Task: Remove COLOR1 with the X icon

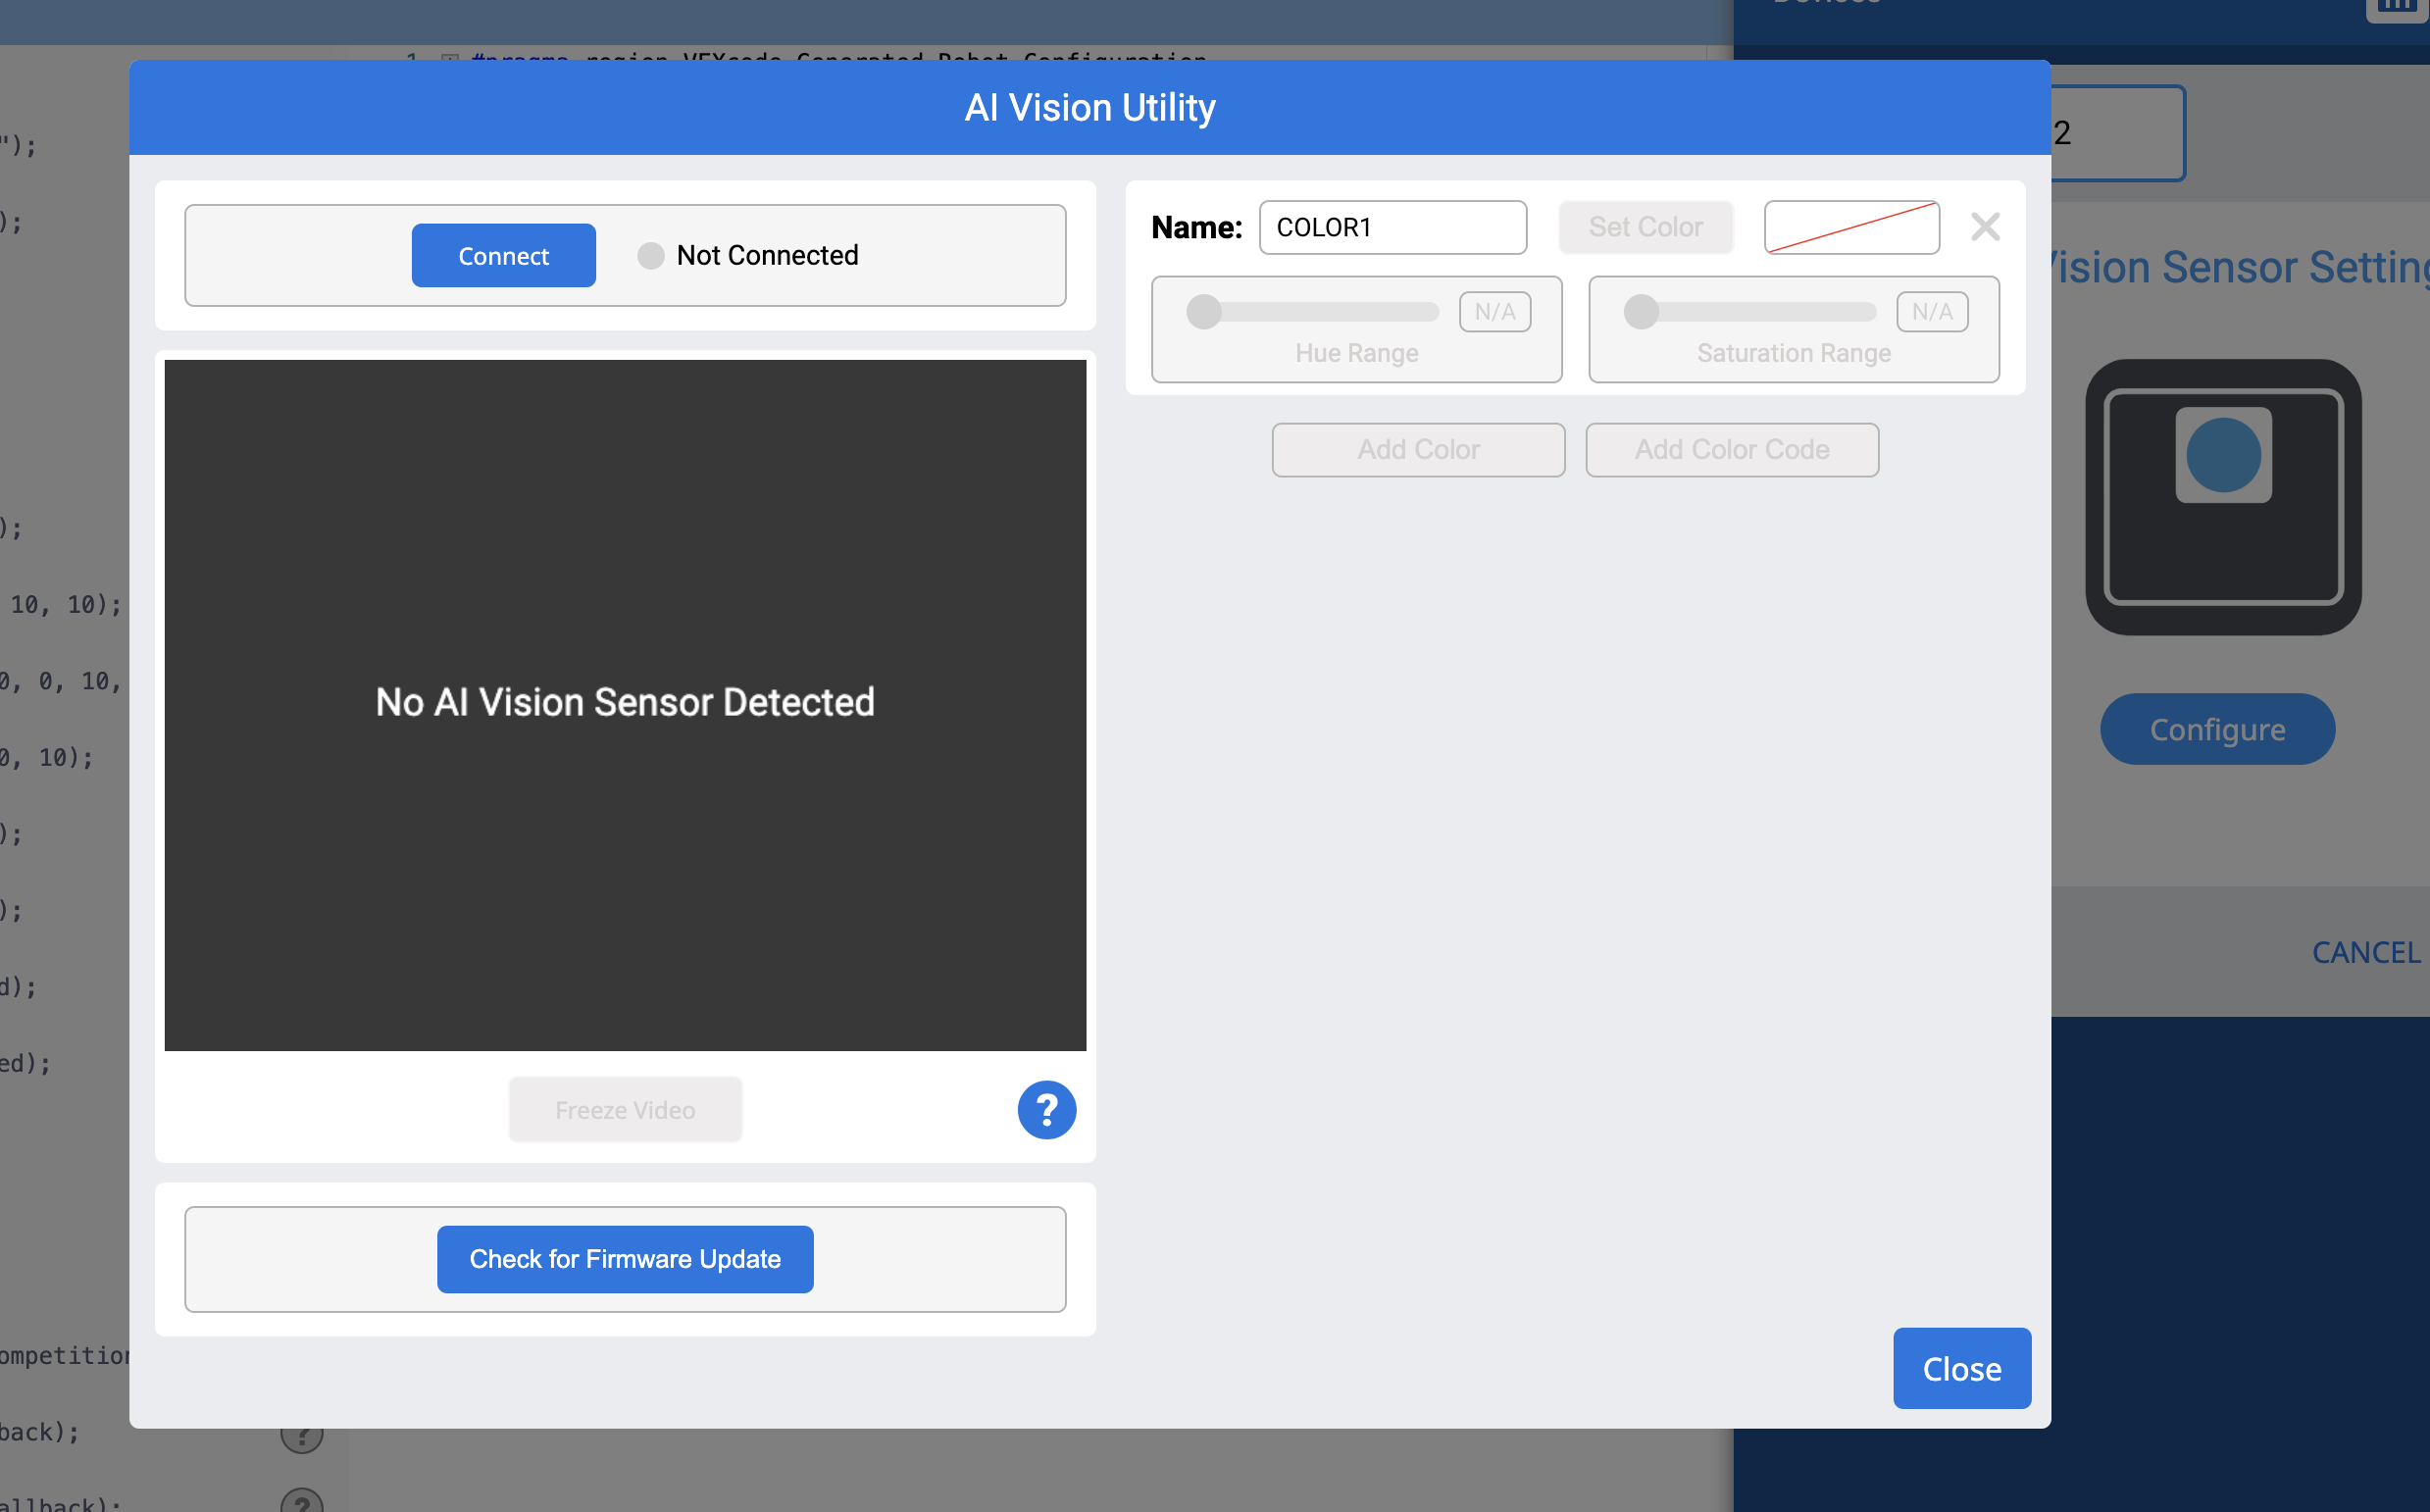Action: click(1984, 227)
